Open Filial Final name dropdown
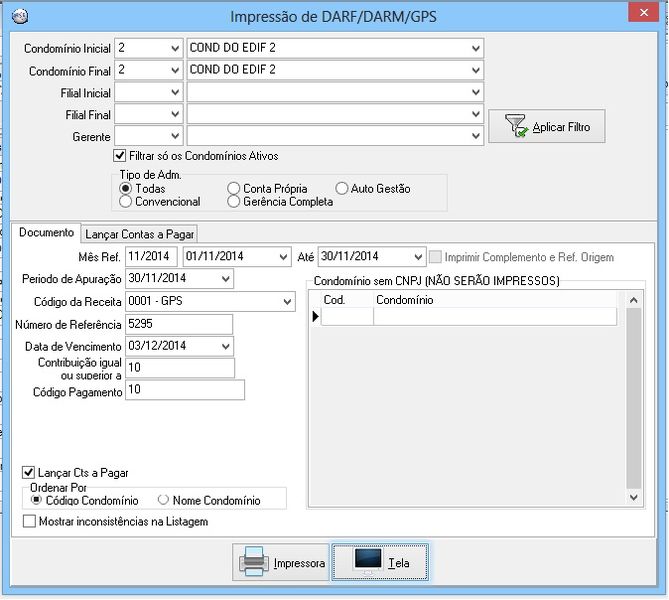Image resolution: width=669 pixels, height=600 pixels. click(476, 114)
